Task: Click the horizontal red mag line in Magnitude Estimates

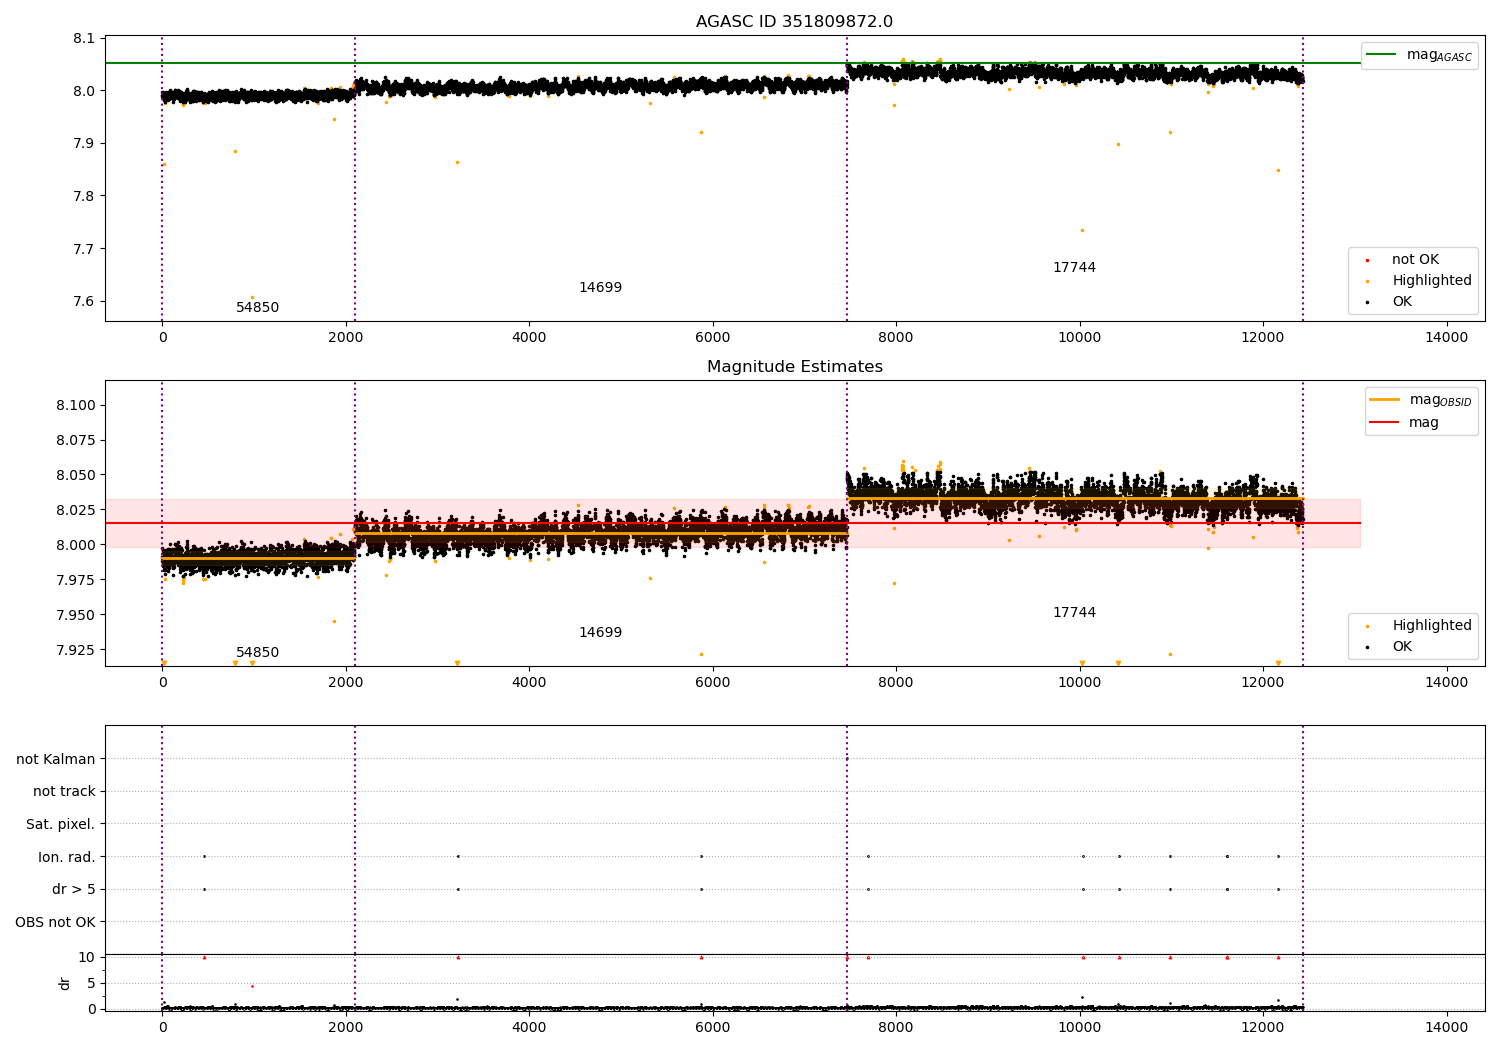Action: [x=732, y=523]
